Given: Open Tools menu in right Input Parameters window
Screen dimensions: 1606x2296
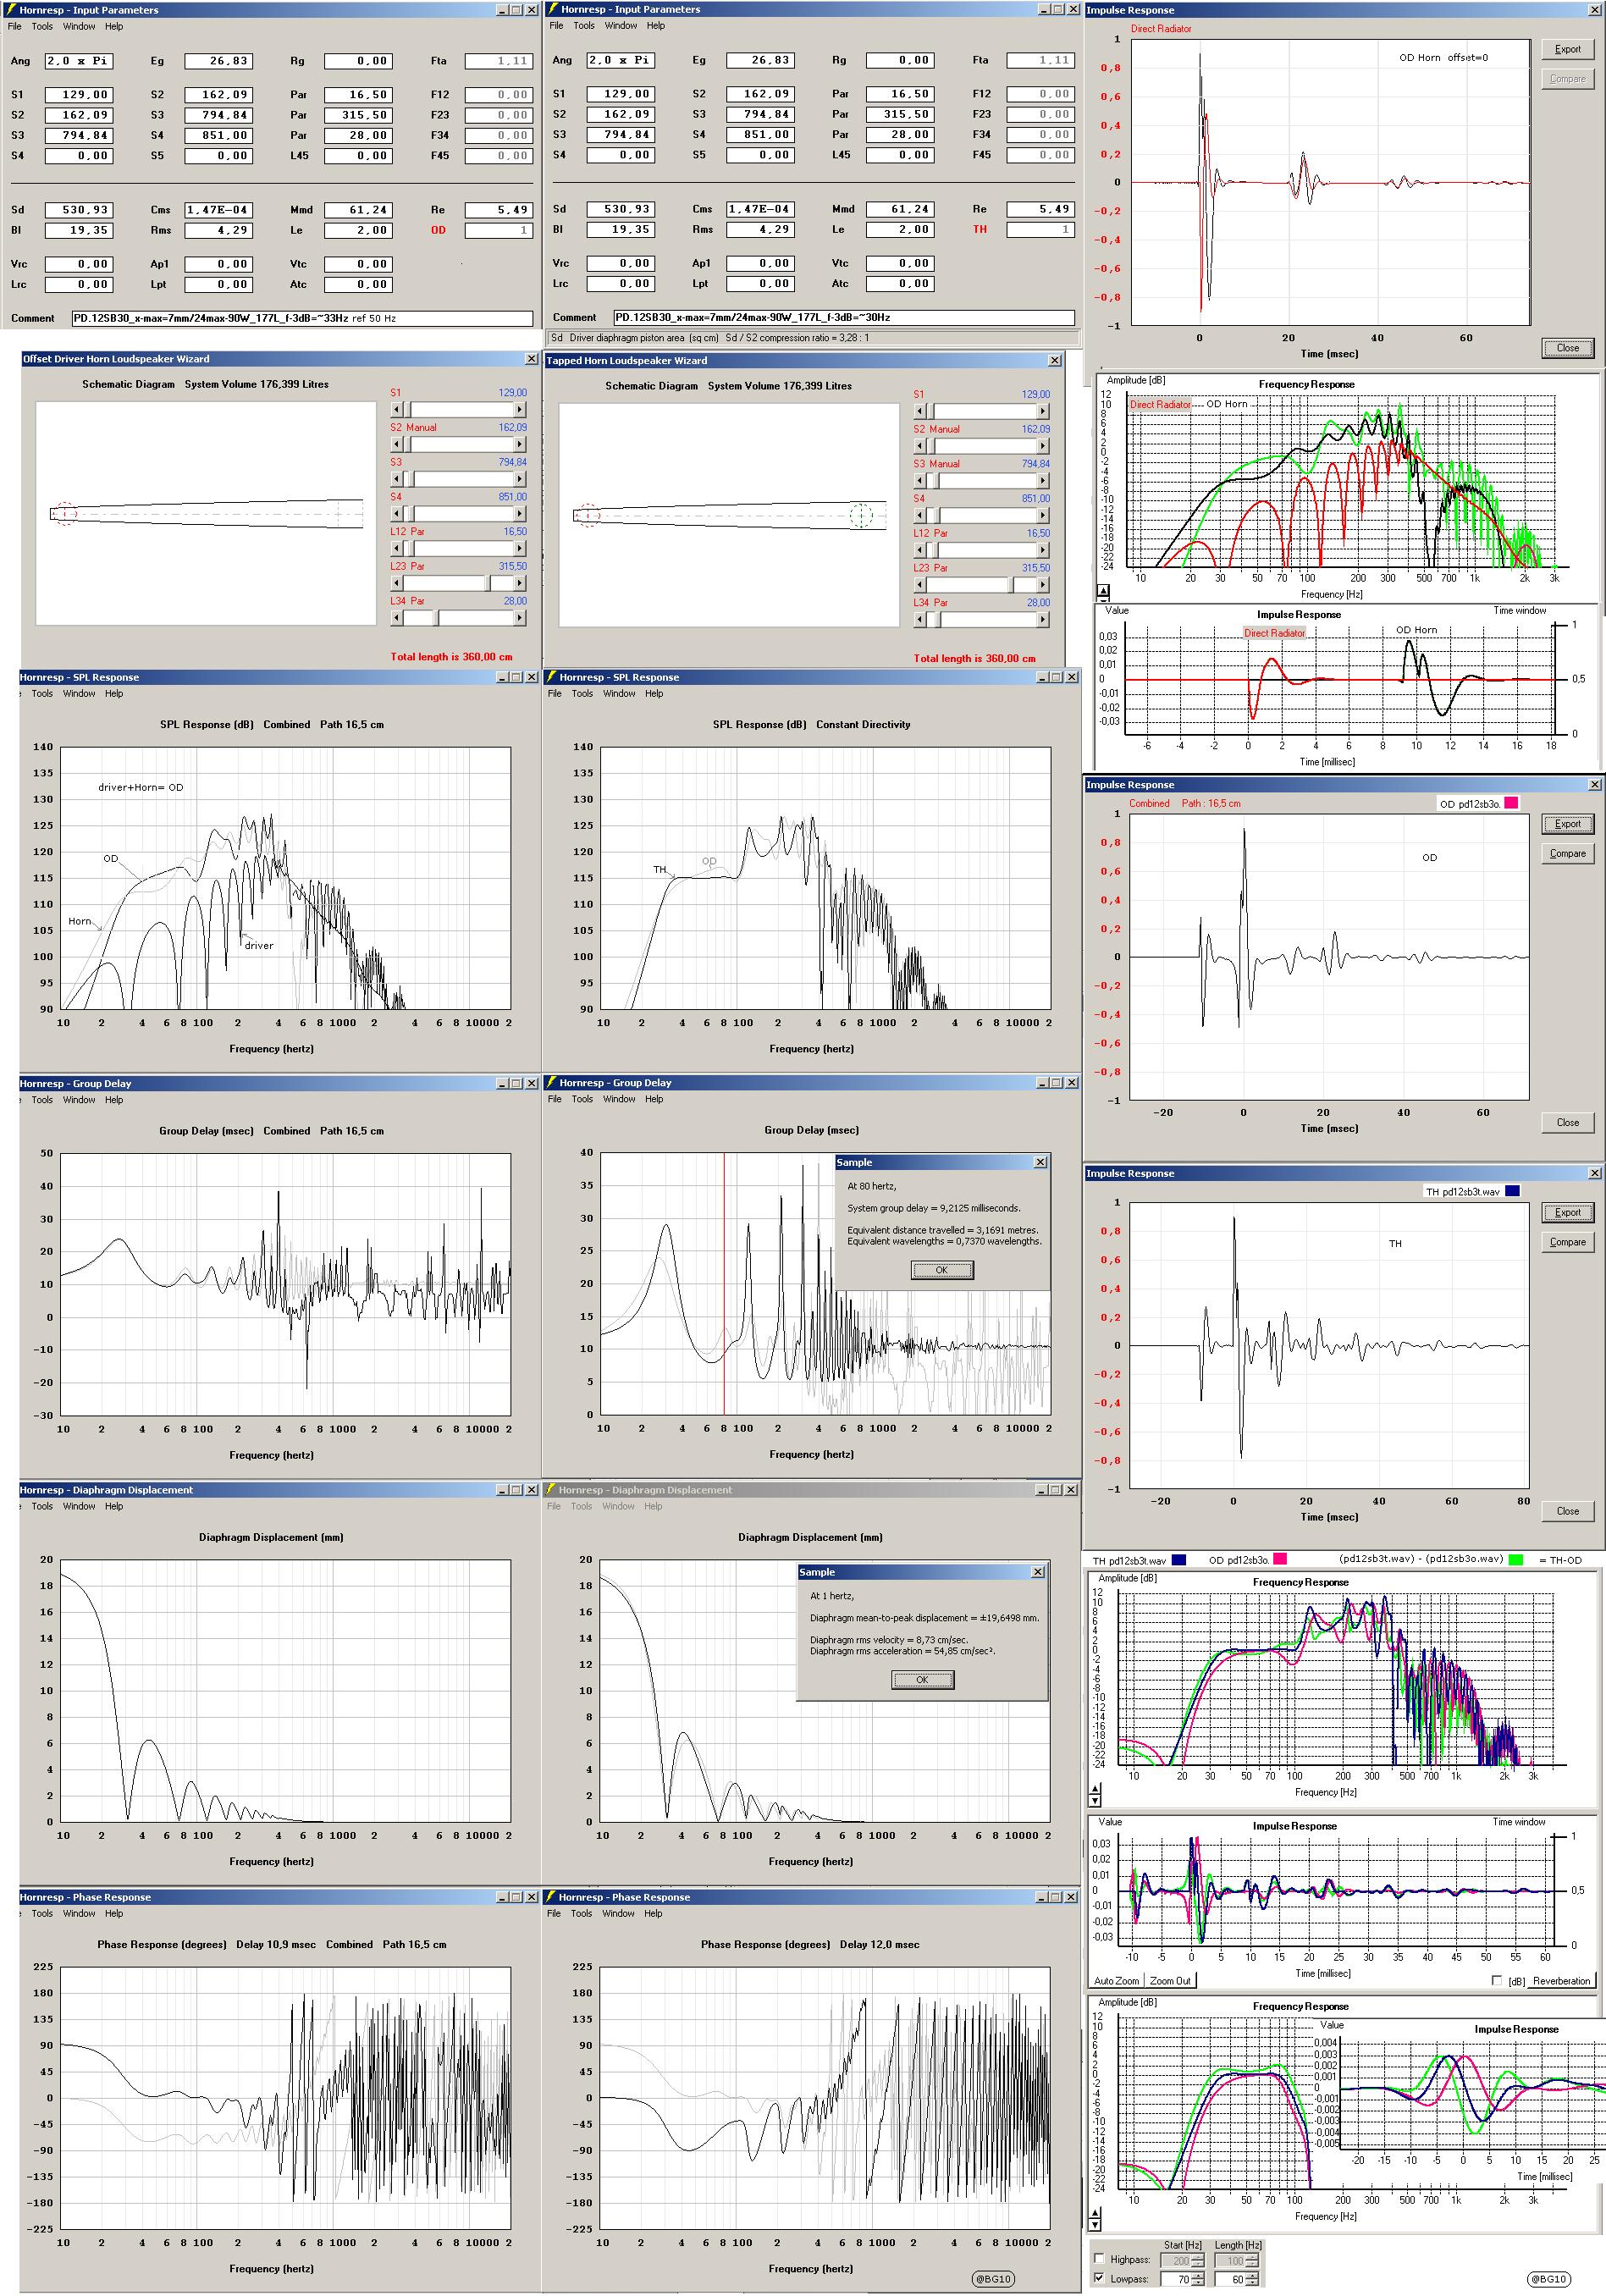Looking at the screenshot, I should pos(584,26).
